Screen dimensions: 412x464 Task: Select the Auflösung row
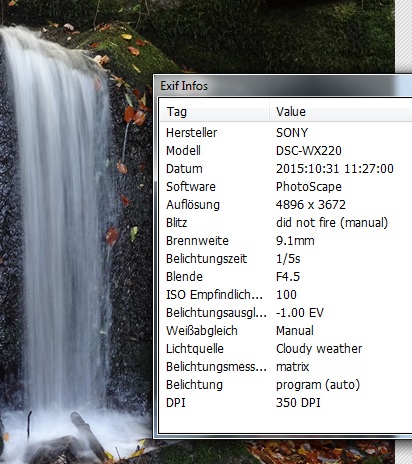pyautogui.click(x=286, y=205)
